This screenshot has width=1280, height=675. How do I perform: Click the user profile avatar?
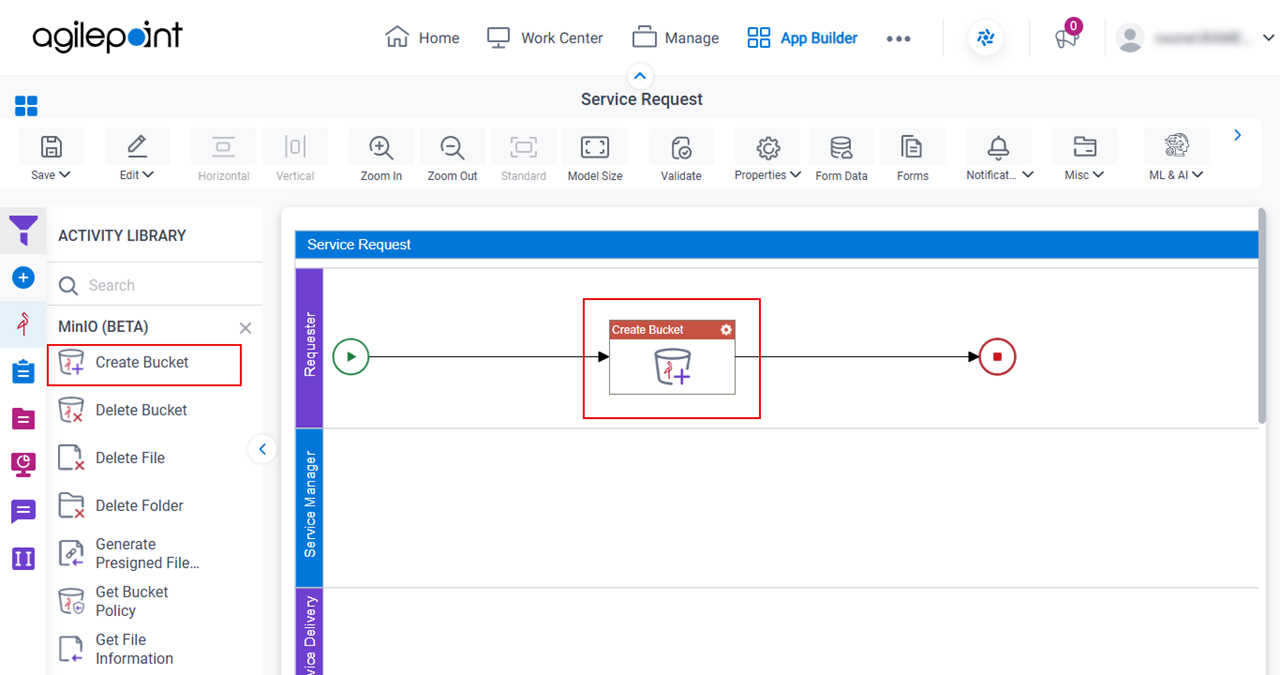(1130, 38)
